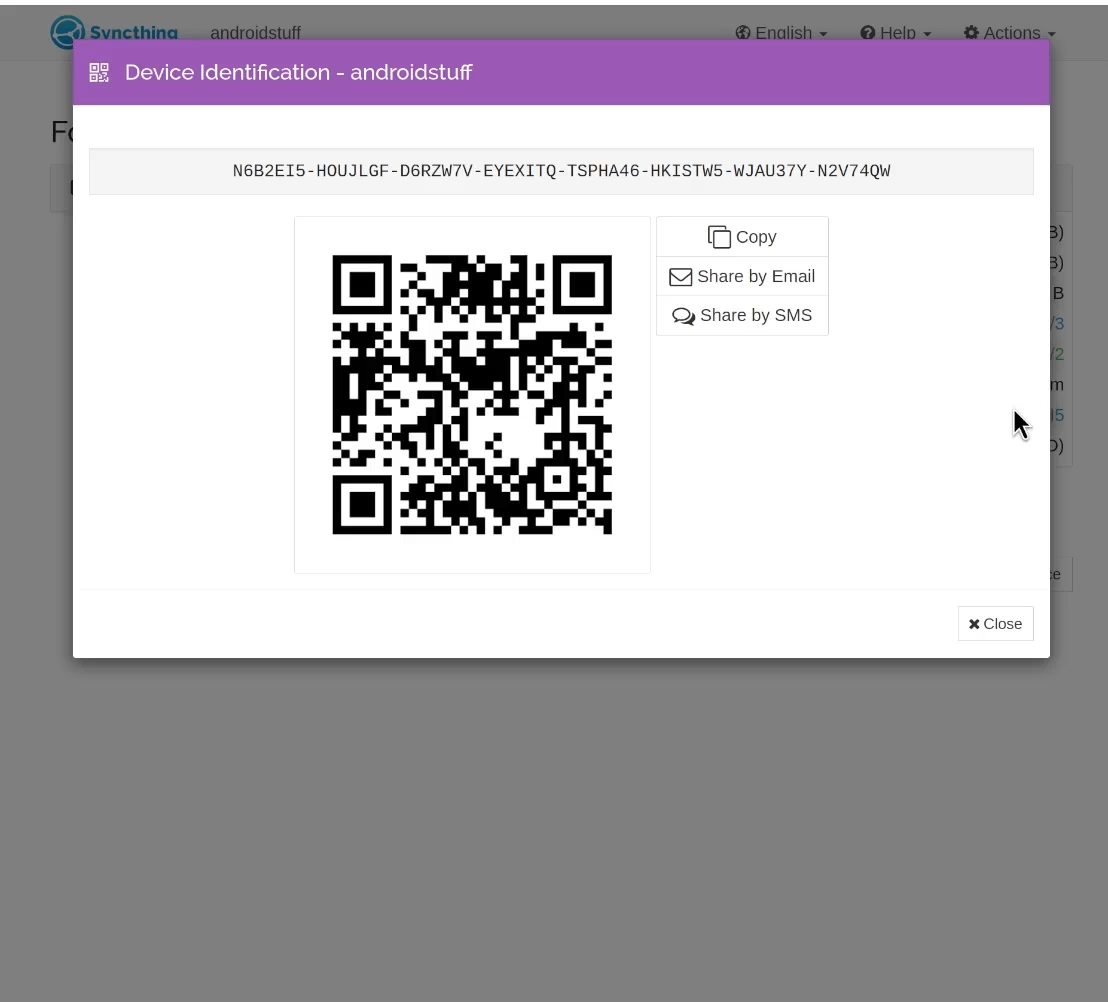Viewport: 1108px width, 1002px height.
Task: Click the QR icon in dialog title
Action: point(99,72)
